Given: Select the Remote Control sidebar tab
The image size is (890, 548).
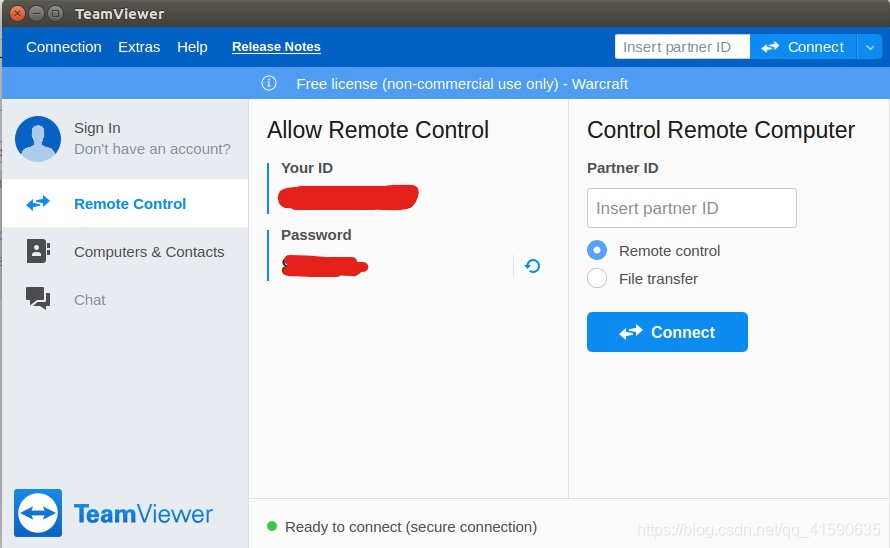Looking at the screenshot, I should pos(125,203).
